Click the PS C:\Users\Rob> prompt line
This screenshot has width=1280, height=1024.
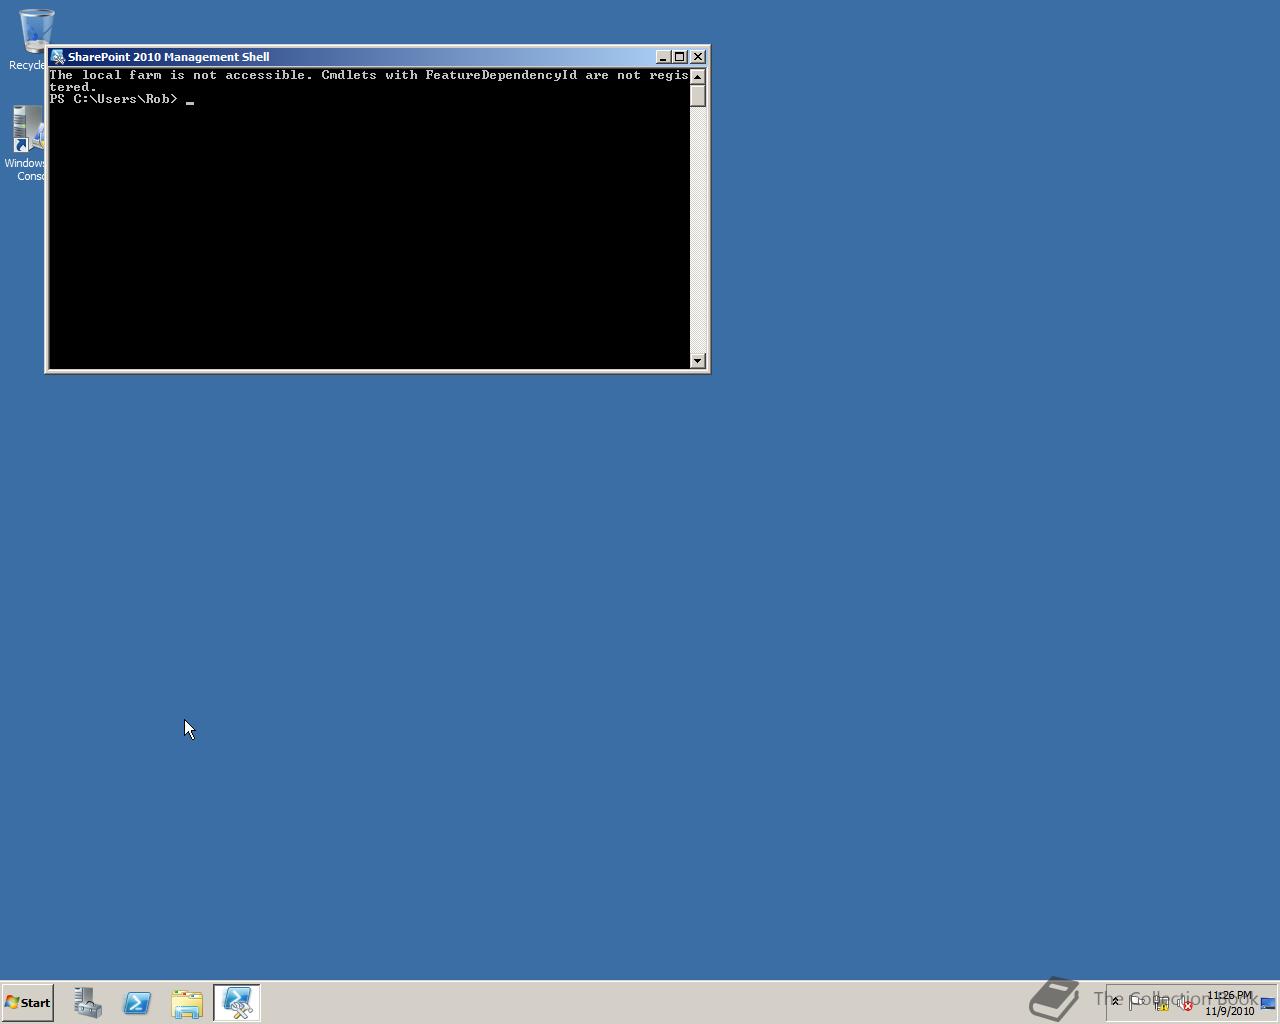coord(113,99)
